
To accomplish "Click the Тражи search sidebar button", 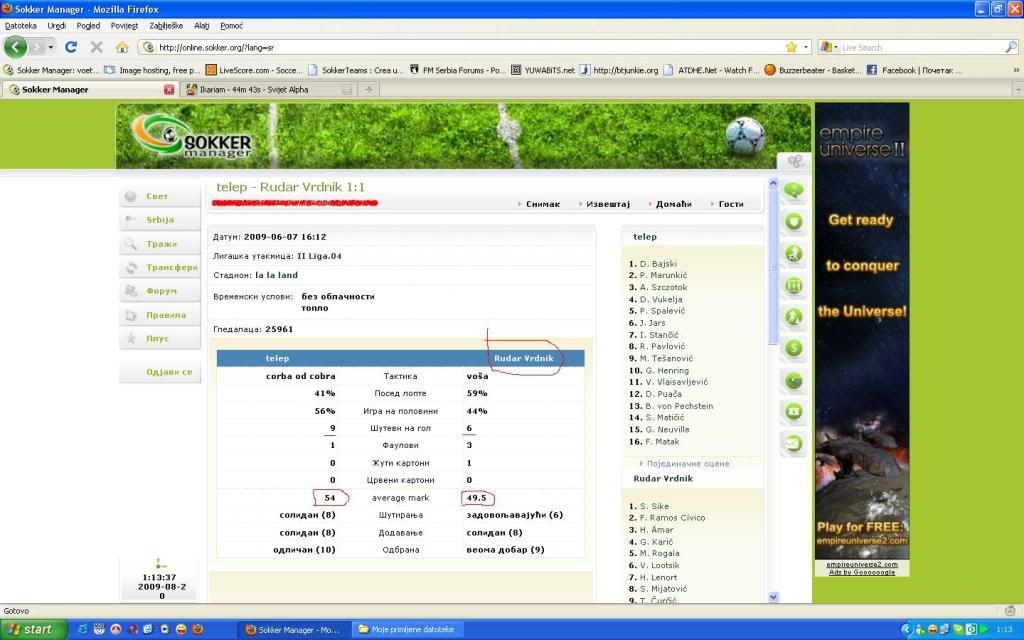I will point(160,244).
